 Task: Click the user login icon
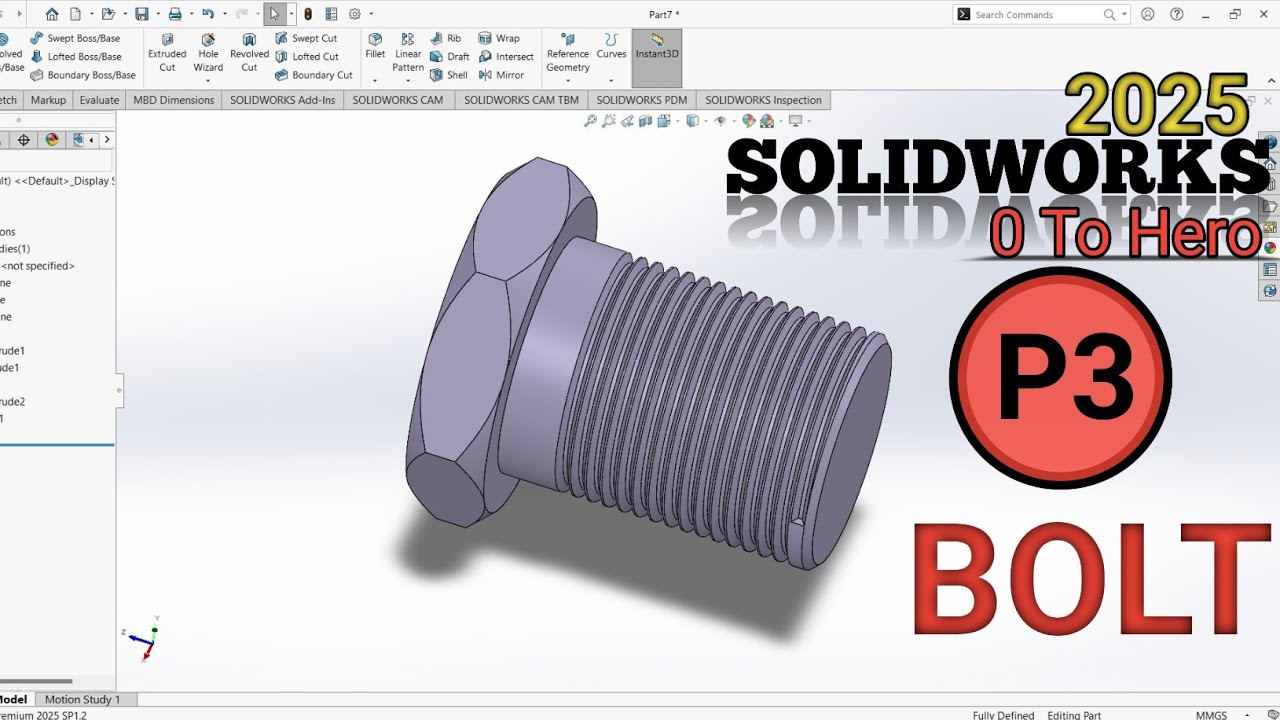[1147, 14]
